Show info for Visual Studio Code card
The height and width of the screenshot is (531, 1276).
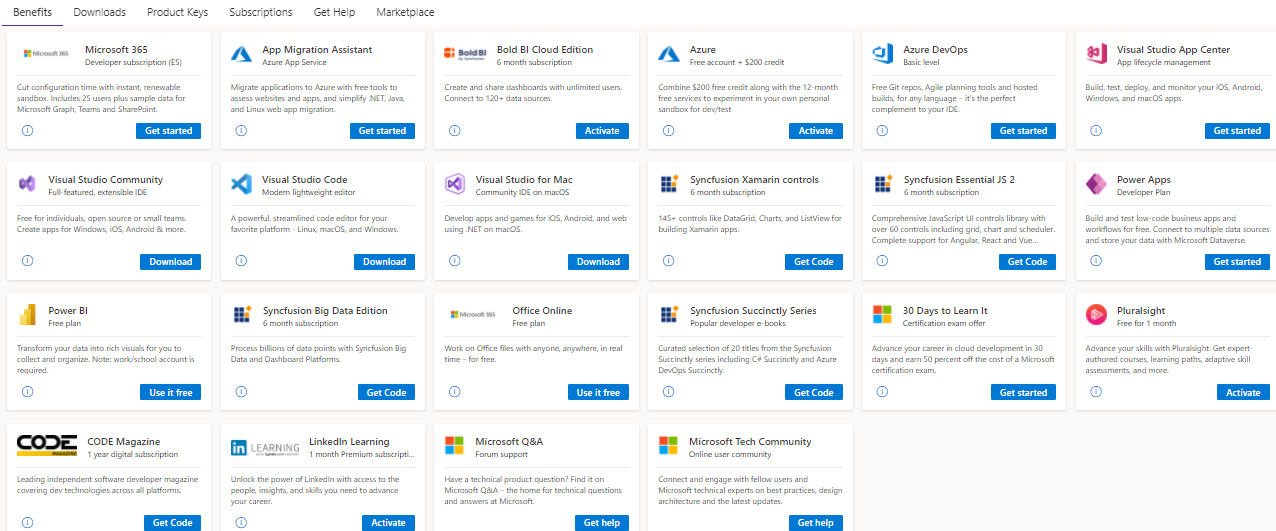point(242,261)
